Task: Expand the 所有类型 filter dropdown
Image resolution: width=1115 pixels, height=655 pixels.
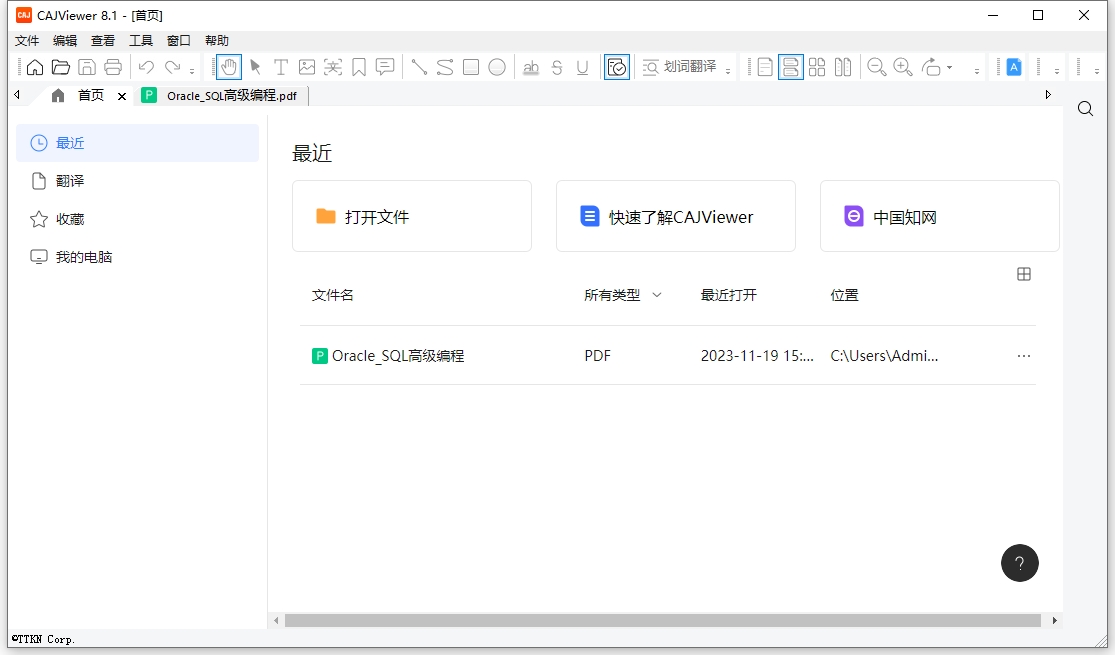Action: pos(657,295)
